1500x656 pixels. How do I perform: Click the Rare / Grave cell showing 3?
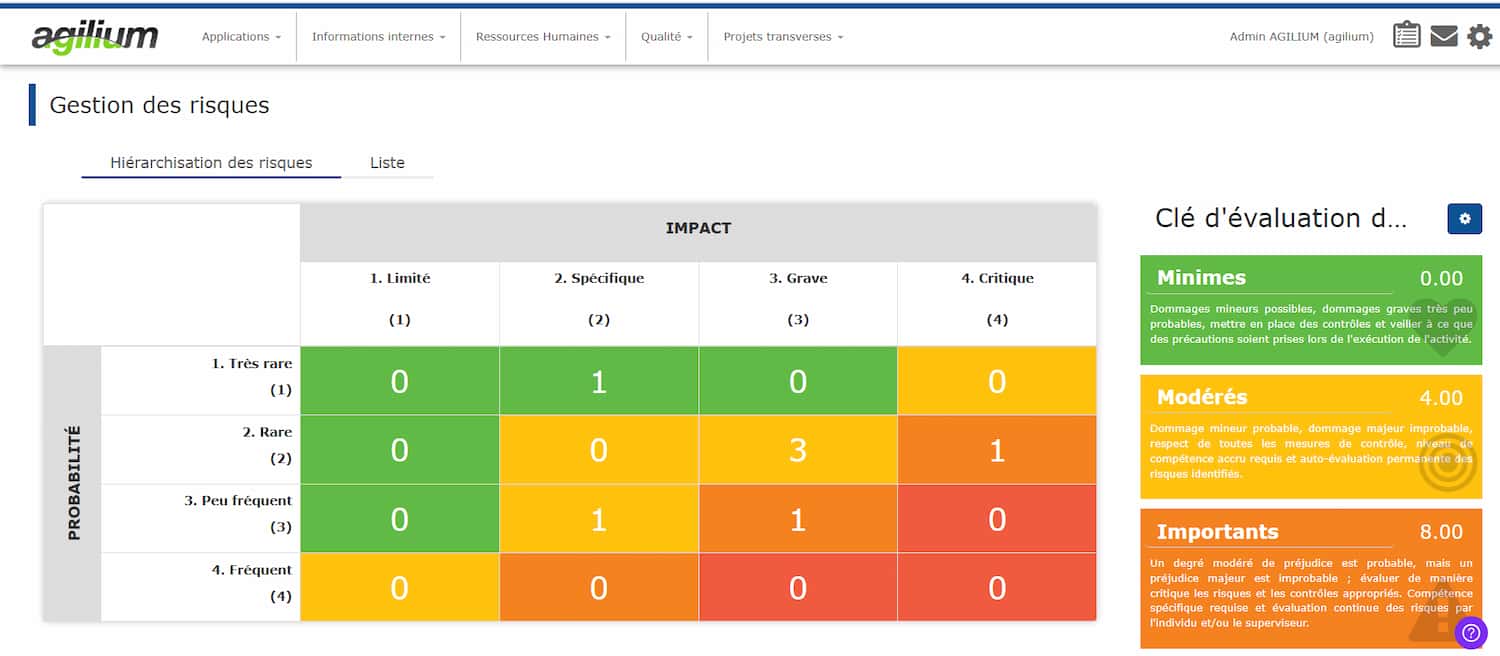point(797,450)
